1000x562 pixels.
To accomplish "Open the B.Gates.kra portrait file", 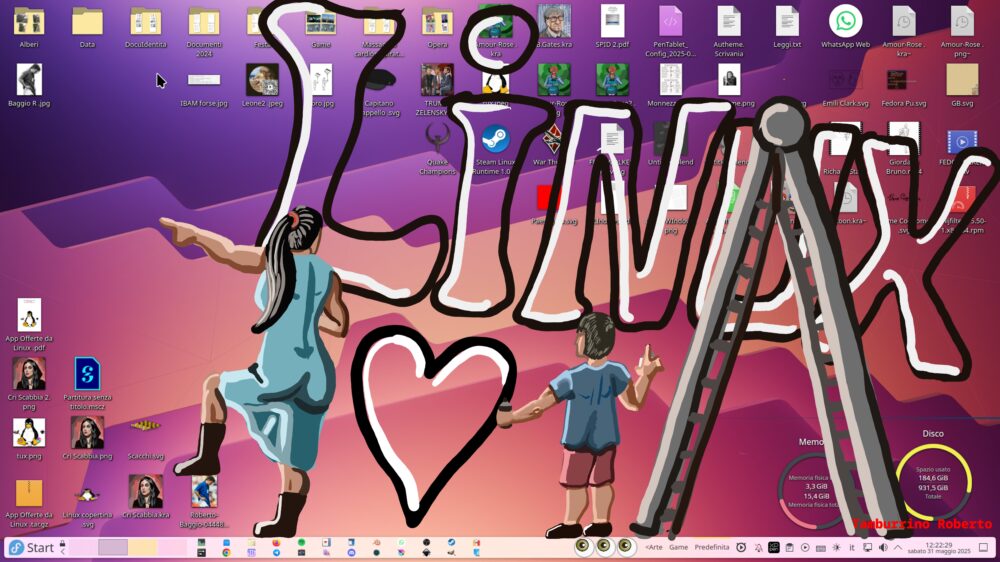I will [554, 27].
